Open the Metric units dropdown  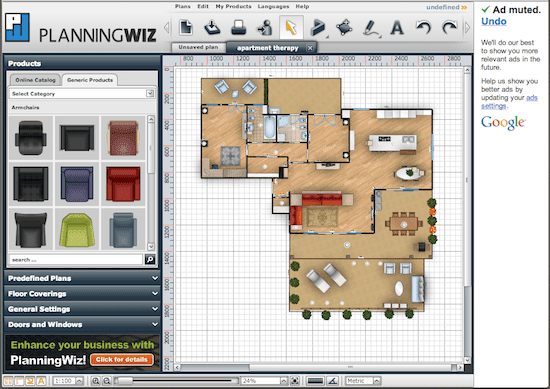coord(363,381)
